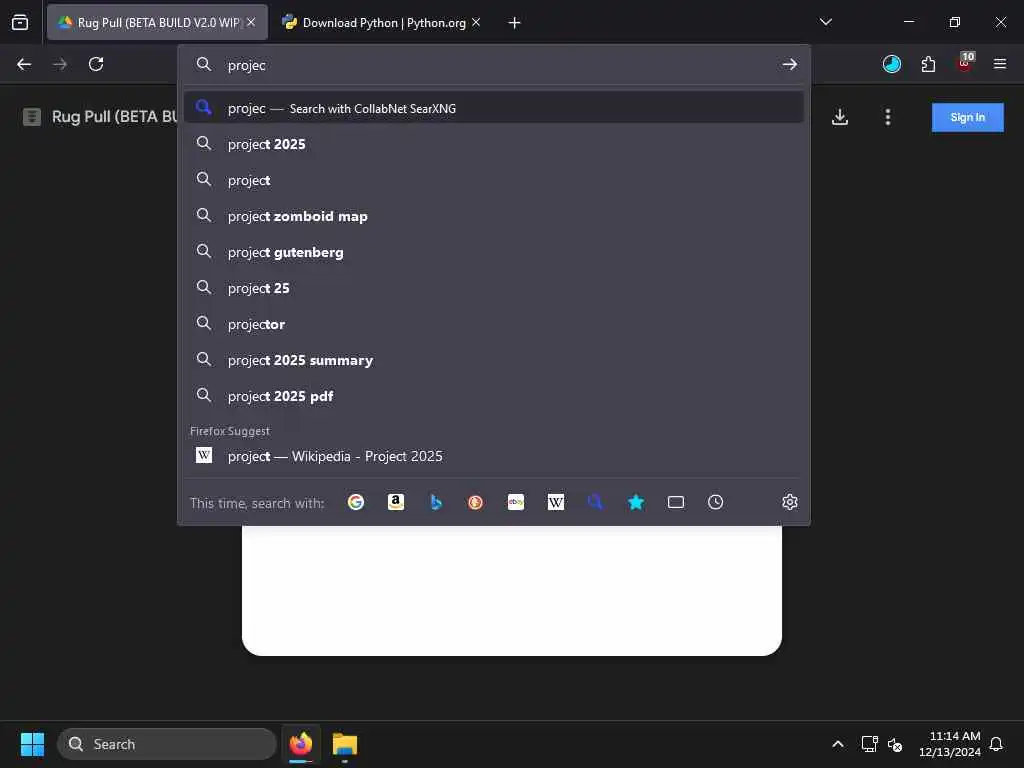Screen dimensions: 1024x768
Task: Open the Firefox extensions puzzle icon
Action: 928,64
